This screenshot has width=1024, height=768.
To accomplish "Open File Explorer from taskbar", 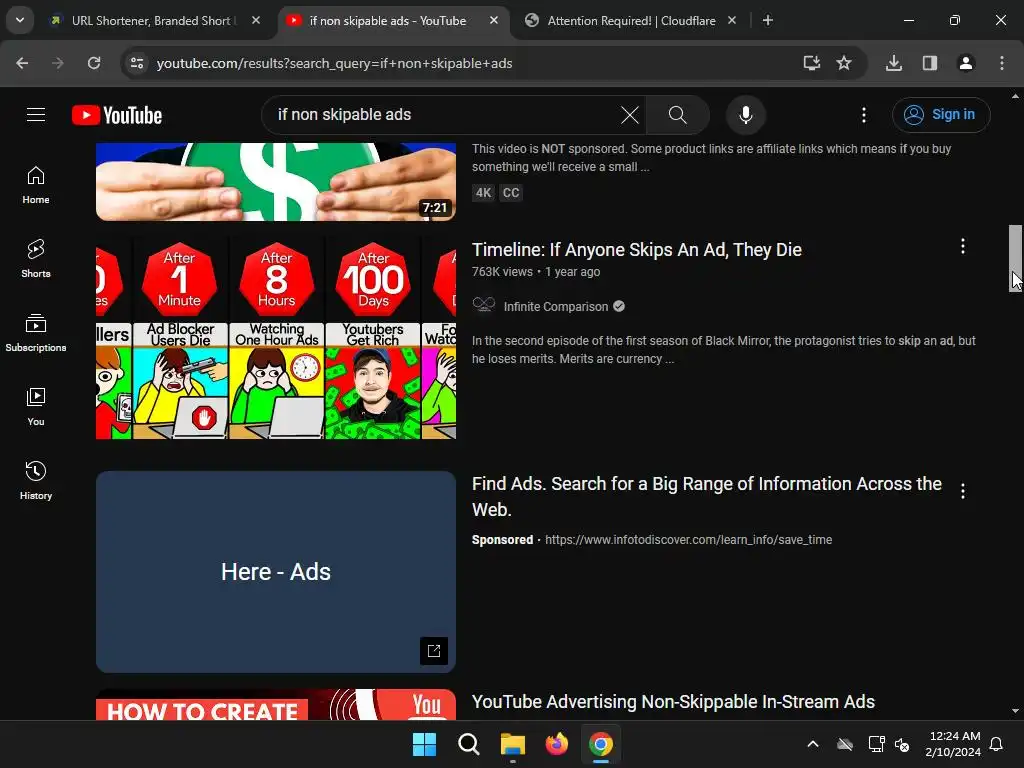I will point(513,744).
